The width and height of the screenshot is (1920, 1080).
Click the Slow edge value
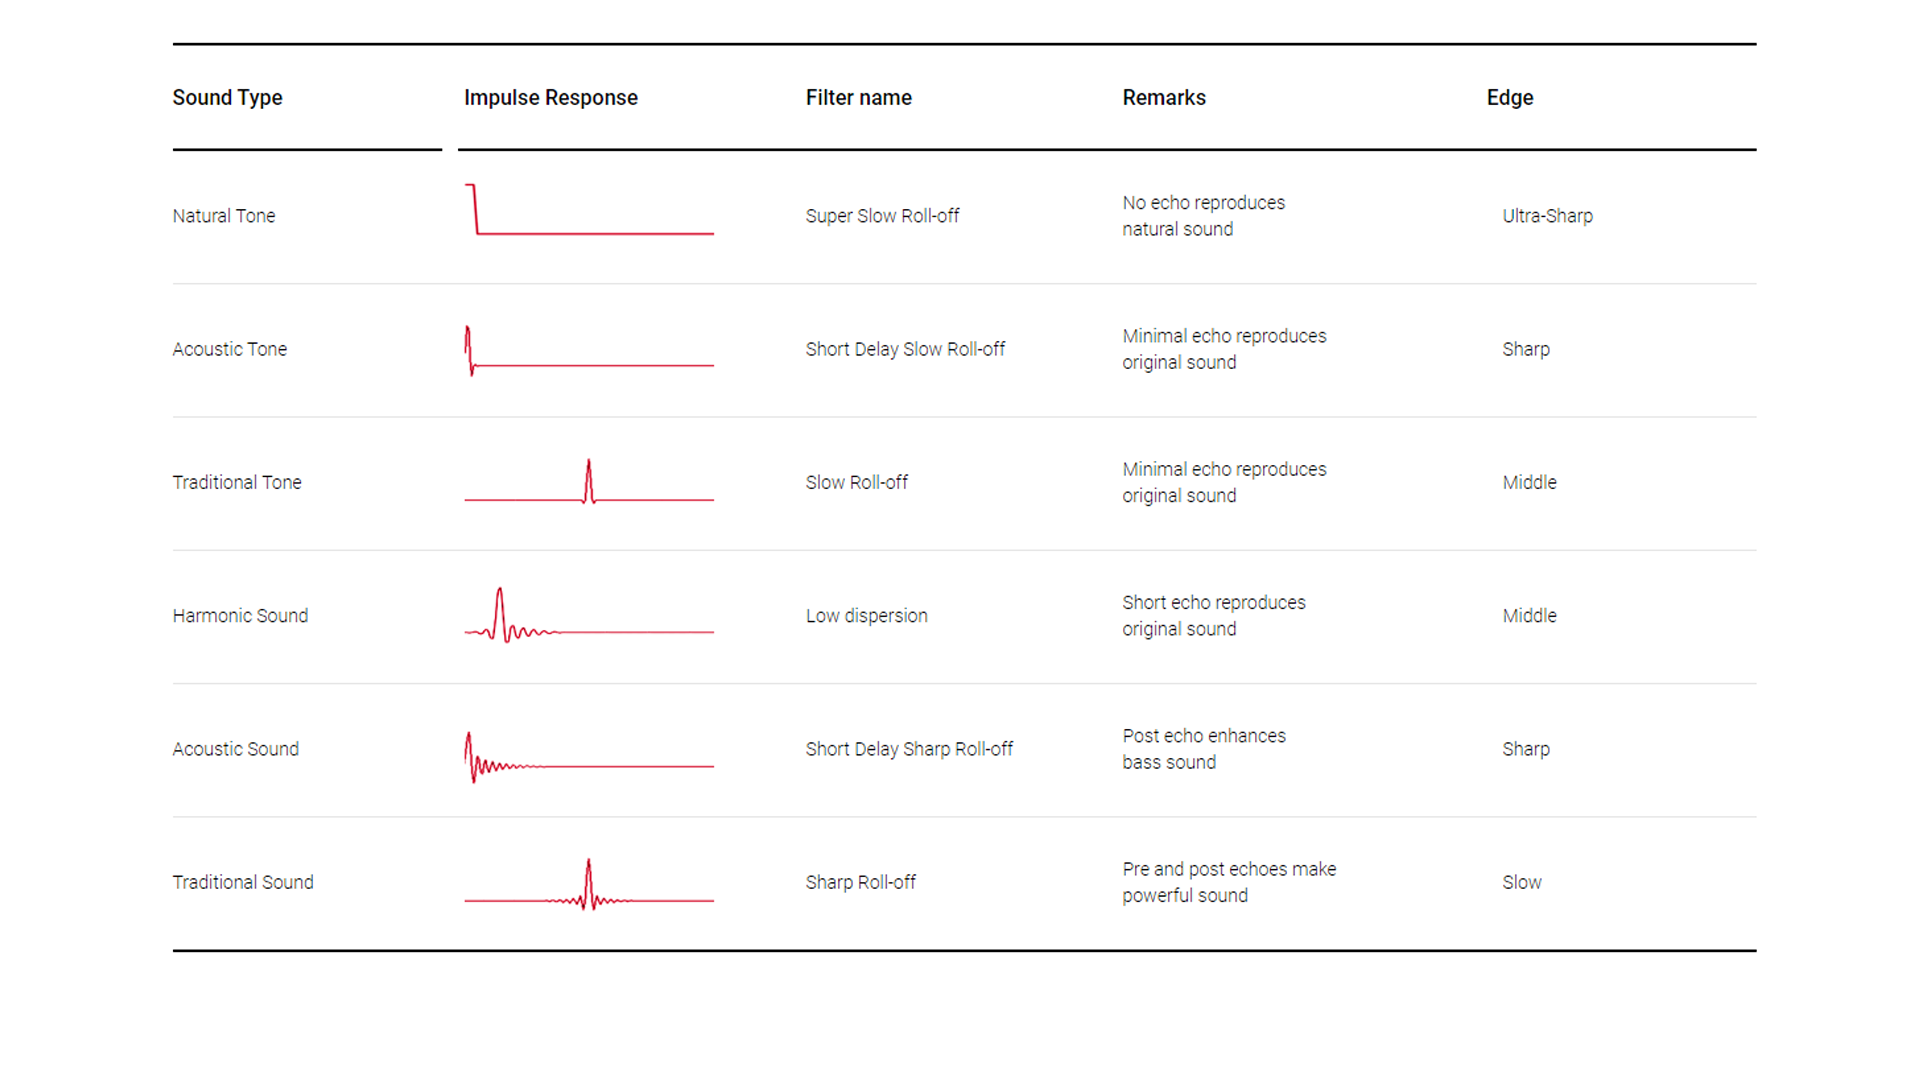tap(1521, 882)
